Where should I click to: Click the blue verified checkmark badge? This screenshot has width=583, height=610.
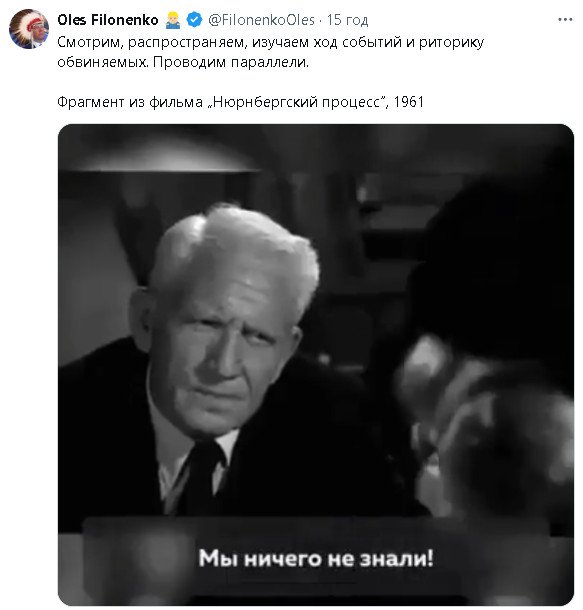click(194, 20)
